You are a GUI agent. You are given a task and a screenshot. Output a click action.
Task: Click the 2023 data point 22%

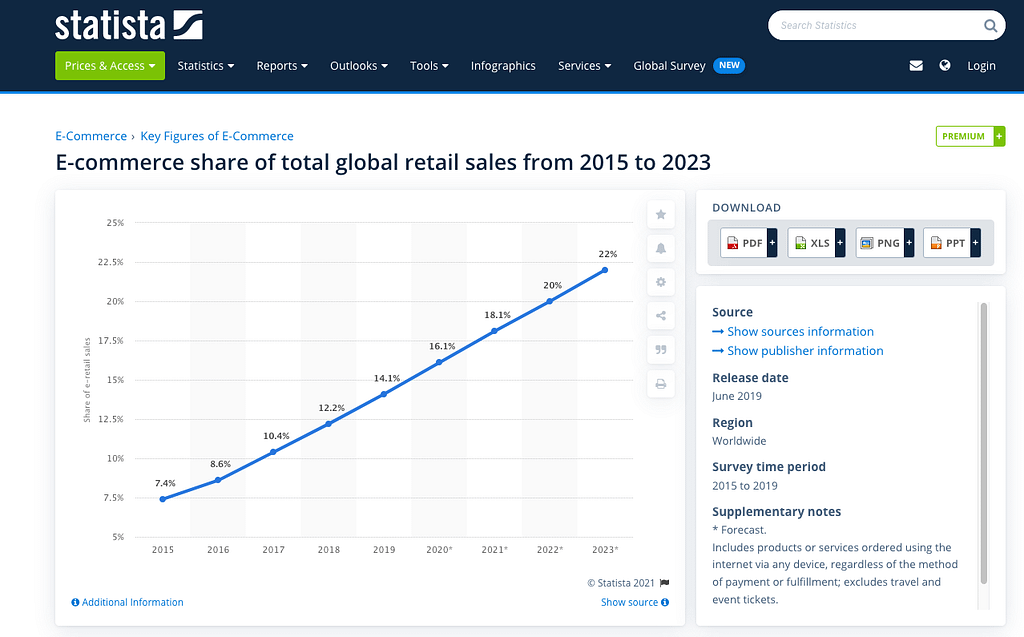[x=605, y=270]
